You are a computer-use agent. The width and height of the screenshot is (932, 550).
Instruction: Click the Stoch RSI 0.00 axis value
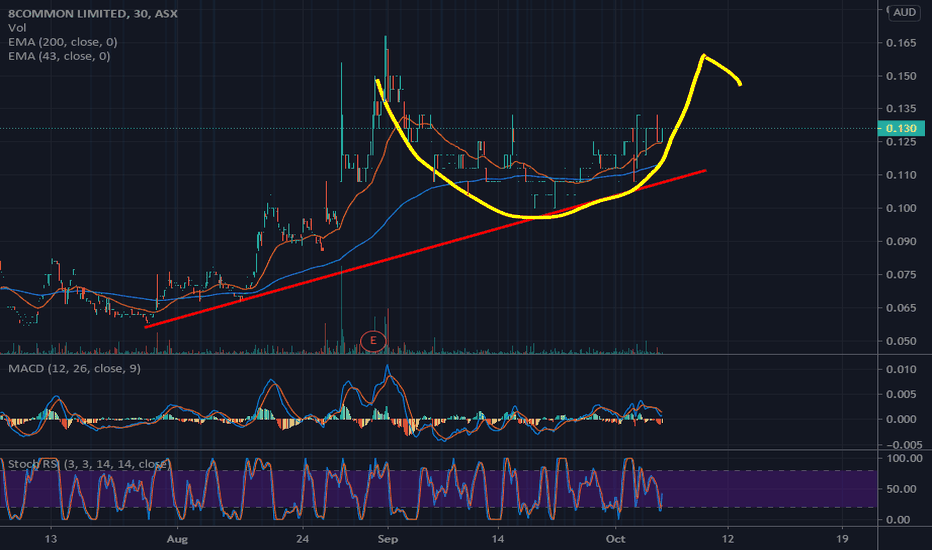(x=898, y=520)
